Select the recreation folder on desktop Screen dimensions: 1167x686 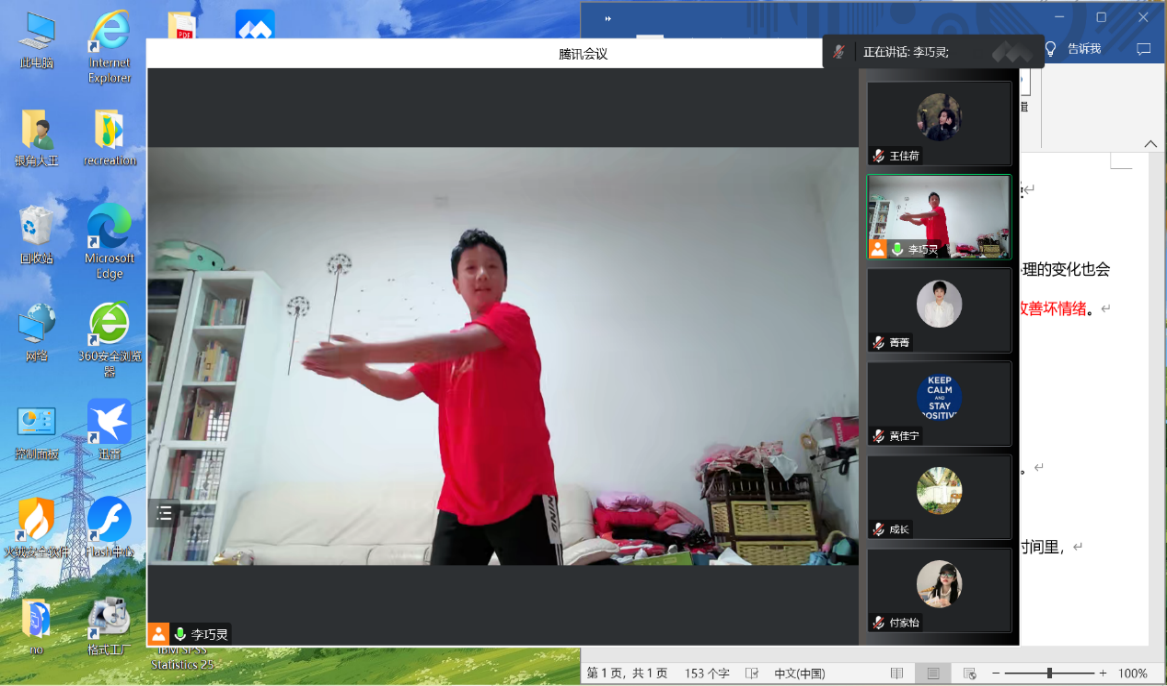[x=109, y=138]
